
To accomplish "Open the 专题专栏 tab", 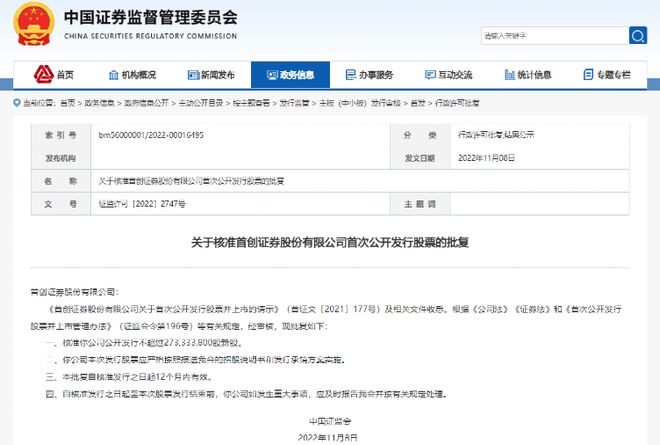I will (607, 75).
